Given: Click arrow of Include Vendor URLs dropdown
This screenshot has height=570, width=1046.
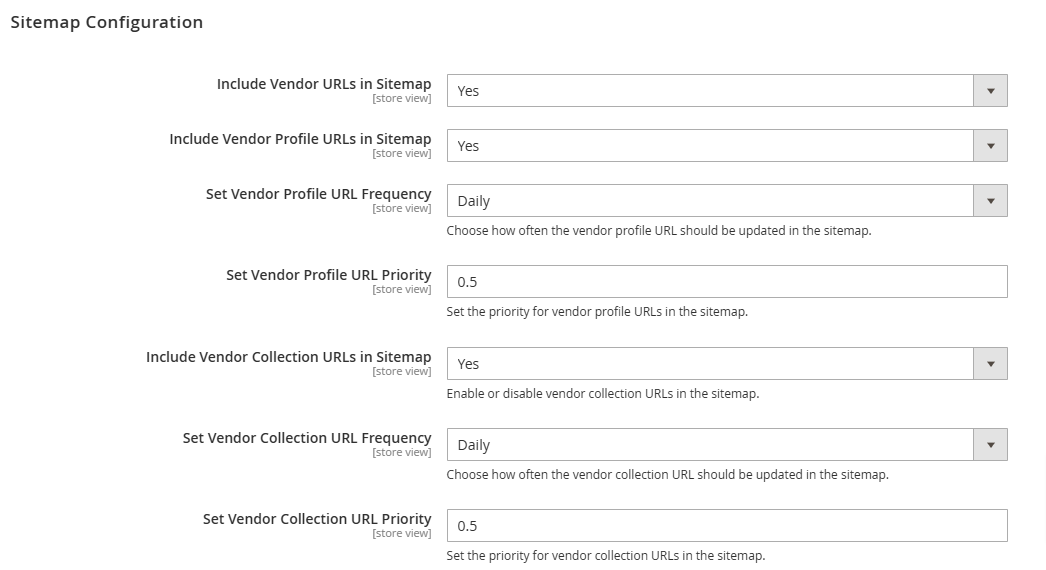Looking at the screenshot, I should [991, 91].
